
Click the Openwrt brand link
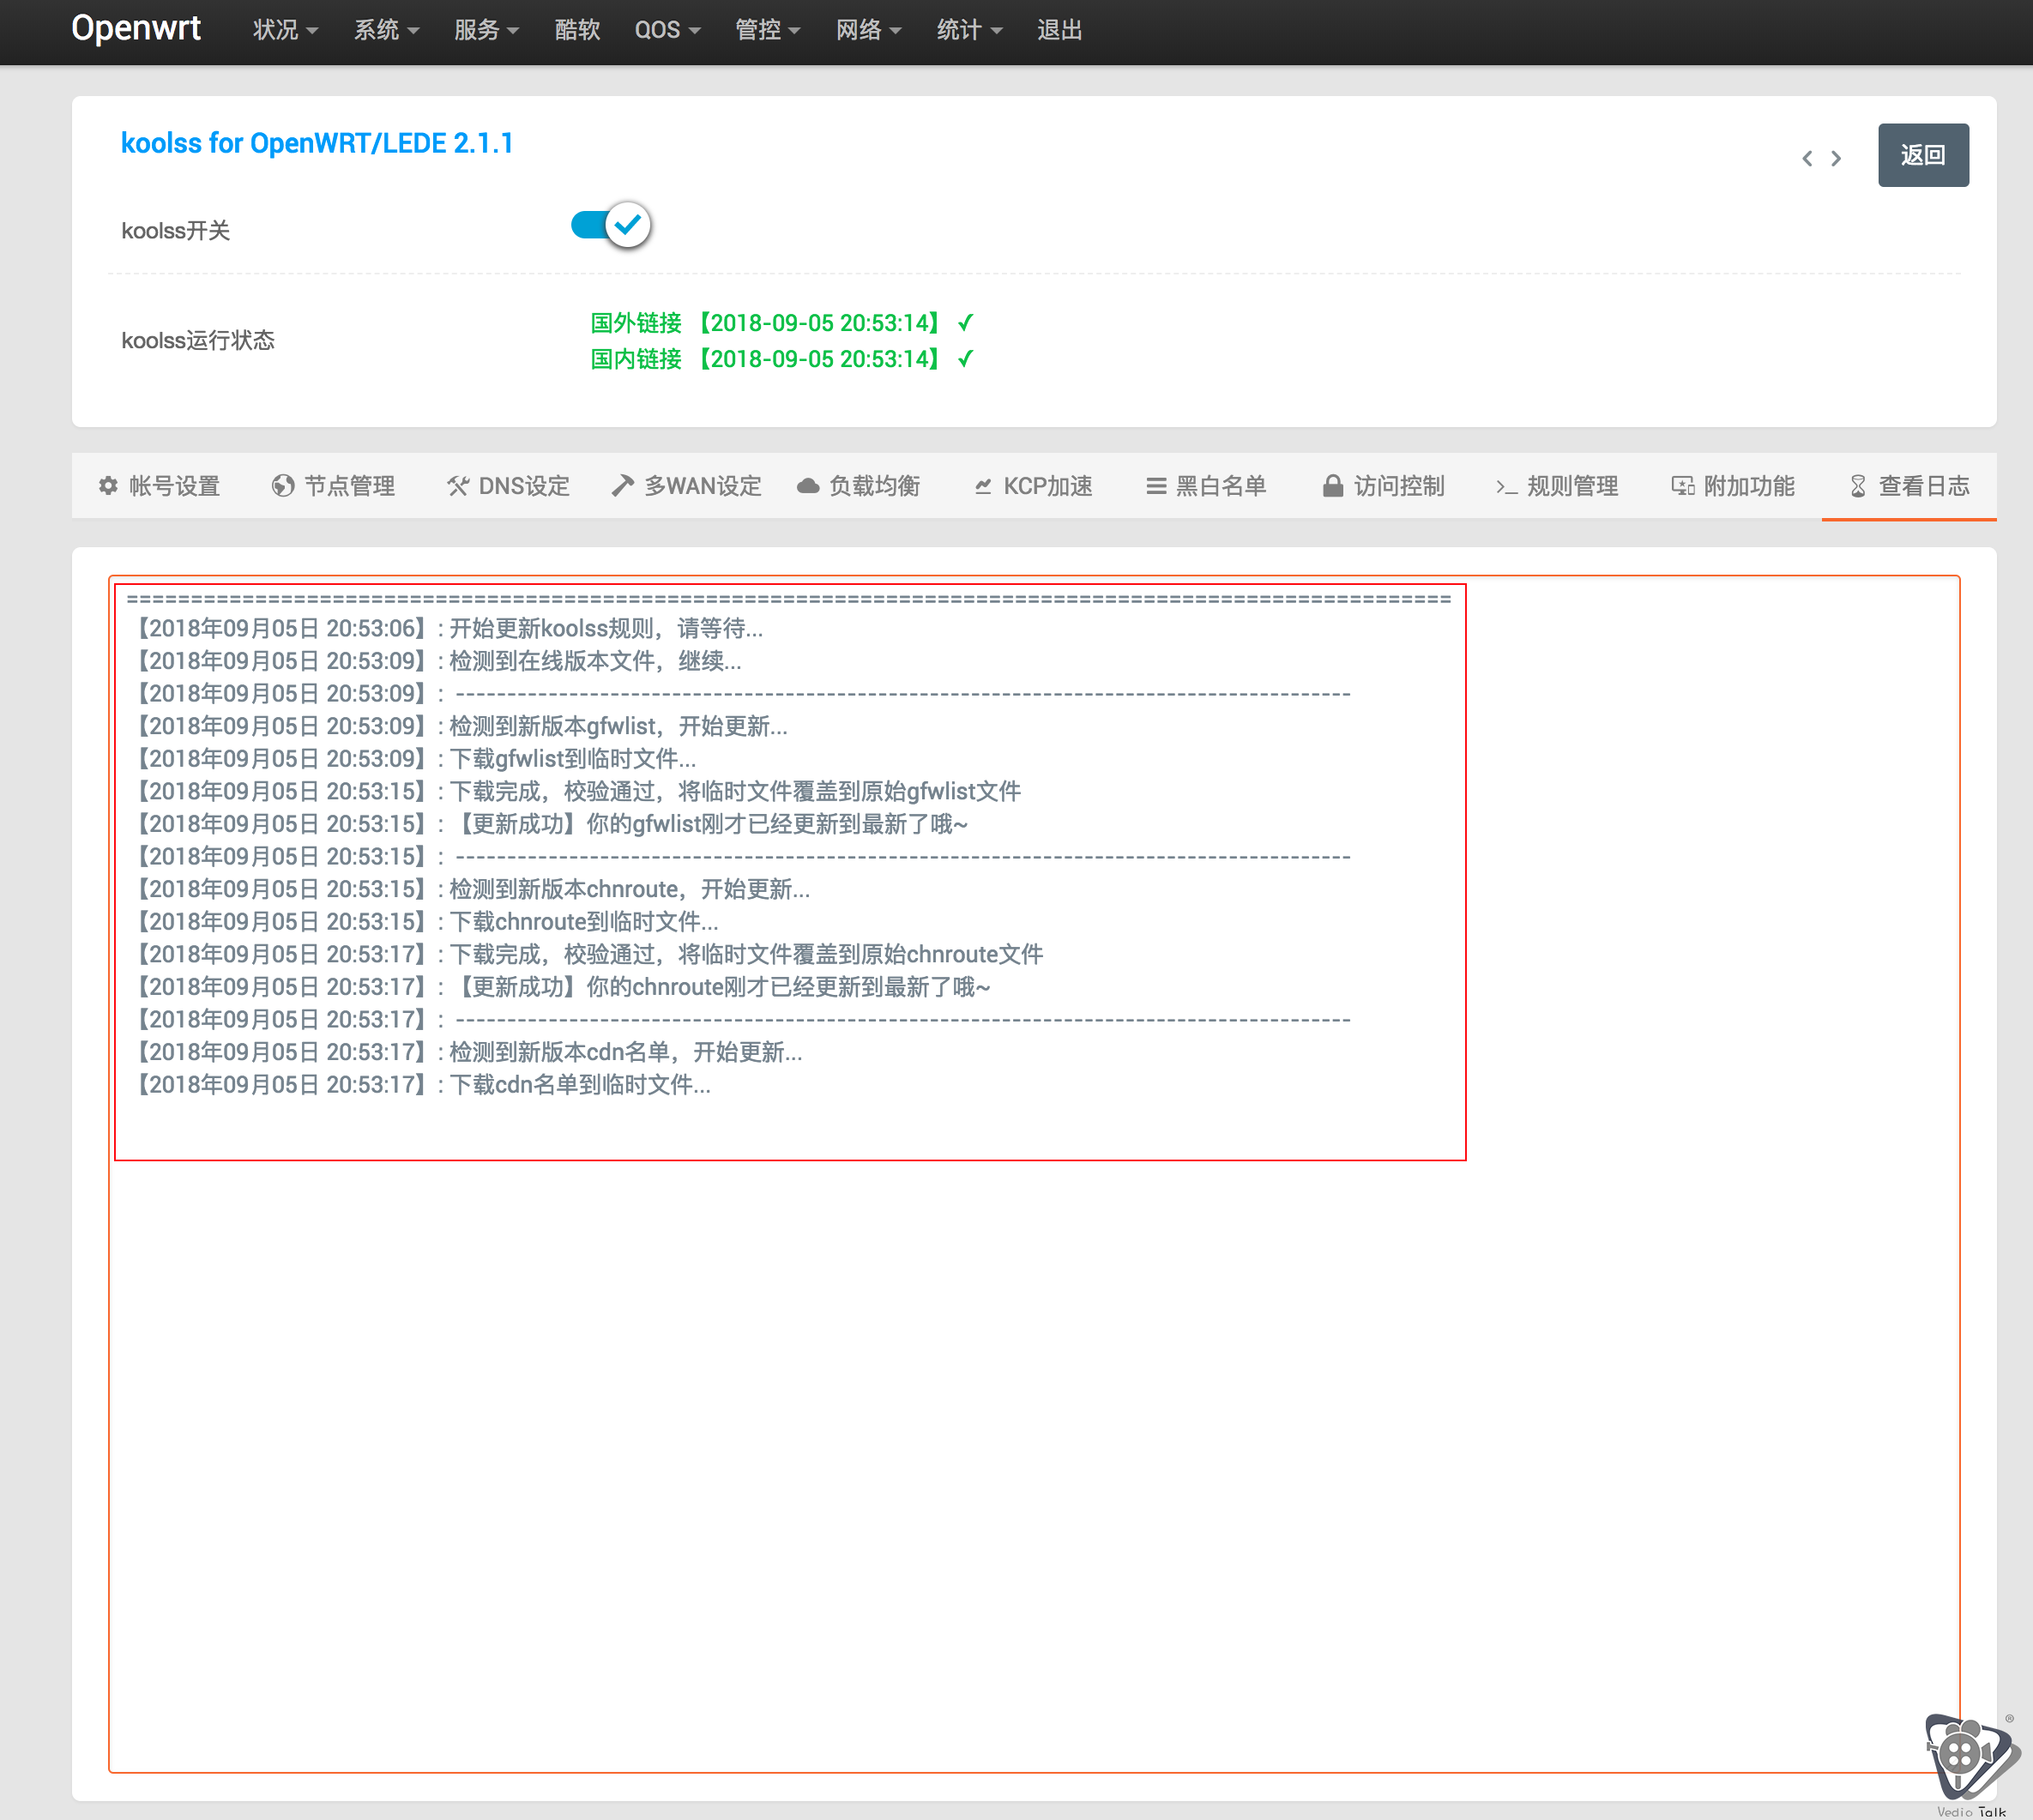[136, 28]
